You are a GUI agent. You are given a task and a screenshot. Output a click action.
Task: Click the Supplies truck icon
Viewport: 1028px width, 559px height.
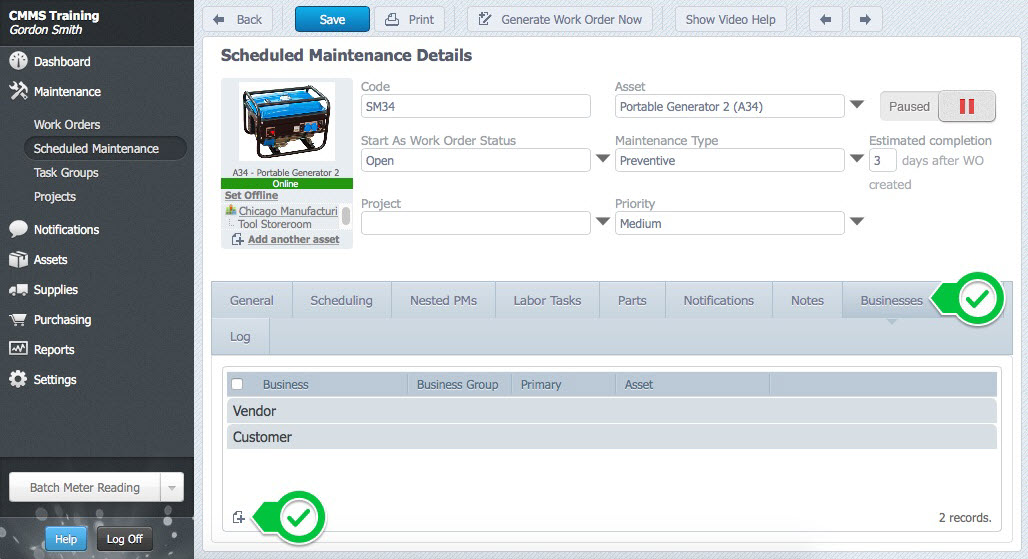point(18,290)
